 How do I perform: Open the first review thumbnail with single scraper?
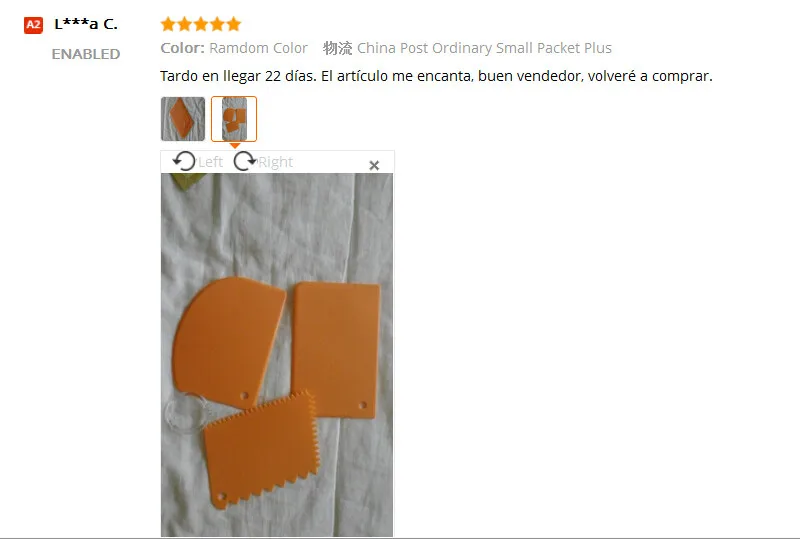tap(183, 119)
